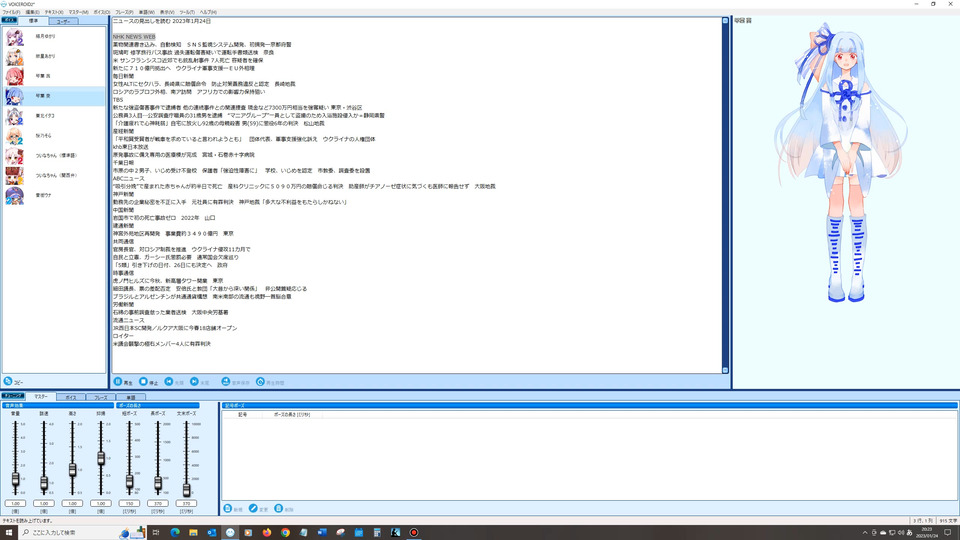This screenshot has height=540, width=960.
Task: Click the 高さ (pitch) slider handle
Action: click(72, 470)
